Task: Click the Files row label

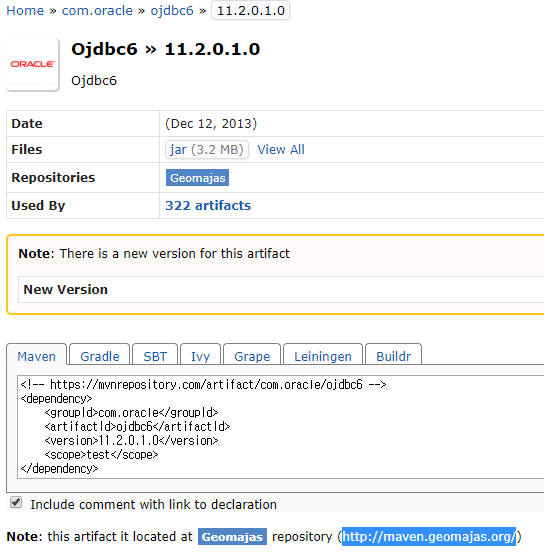Action: (27, 149)
